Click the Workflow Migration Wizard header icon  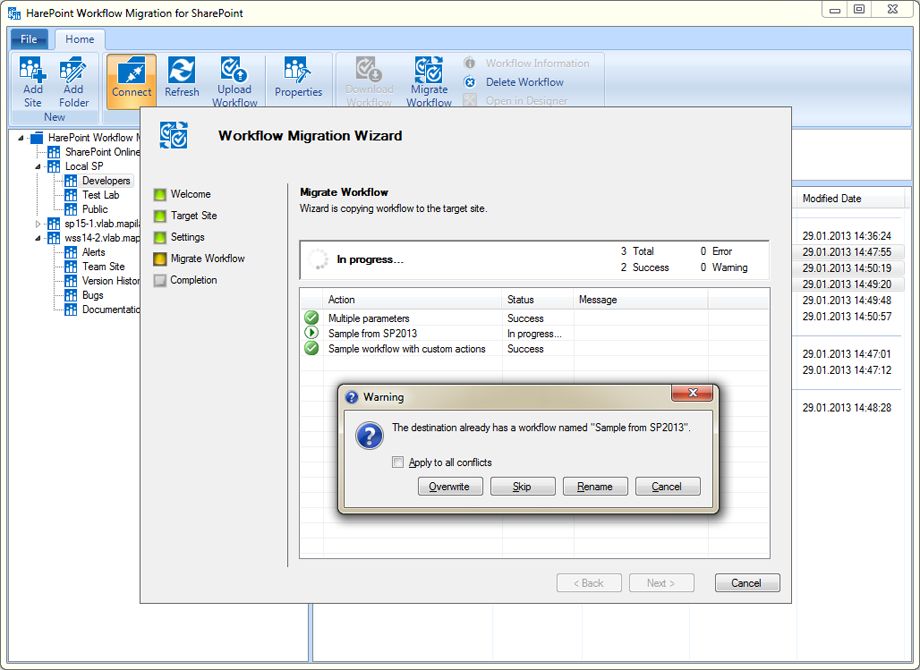click(174, 136)
